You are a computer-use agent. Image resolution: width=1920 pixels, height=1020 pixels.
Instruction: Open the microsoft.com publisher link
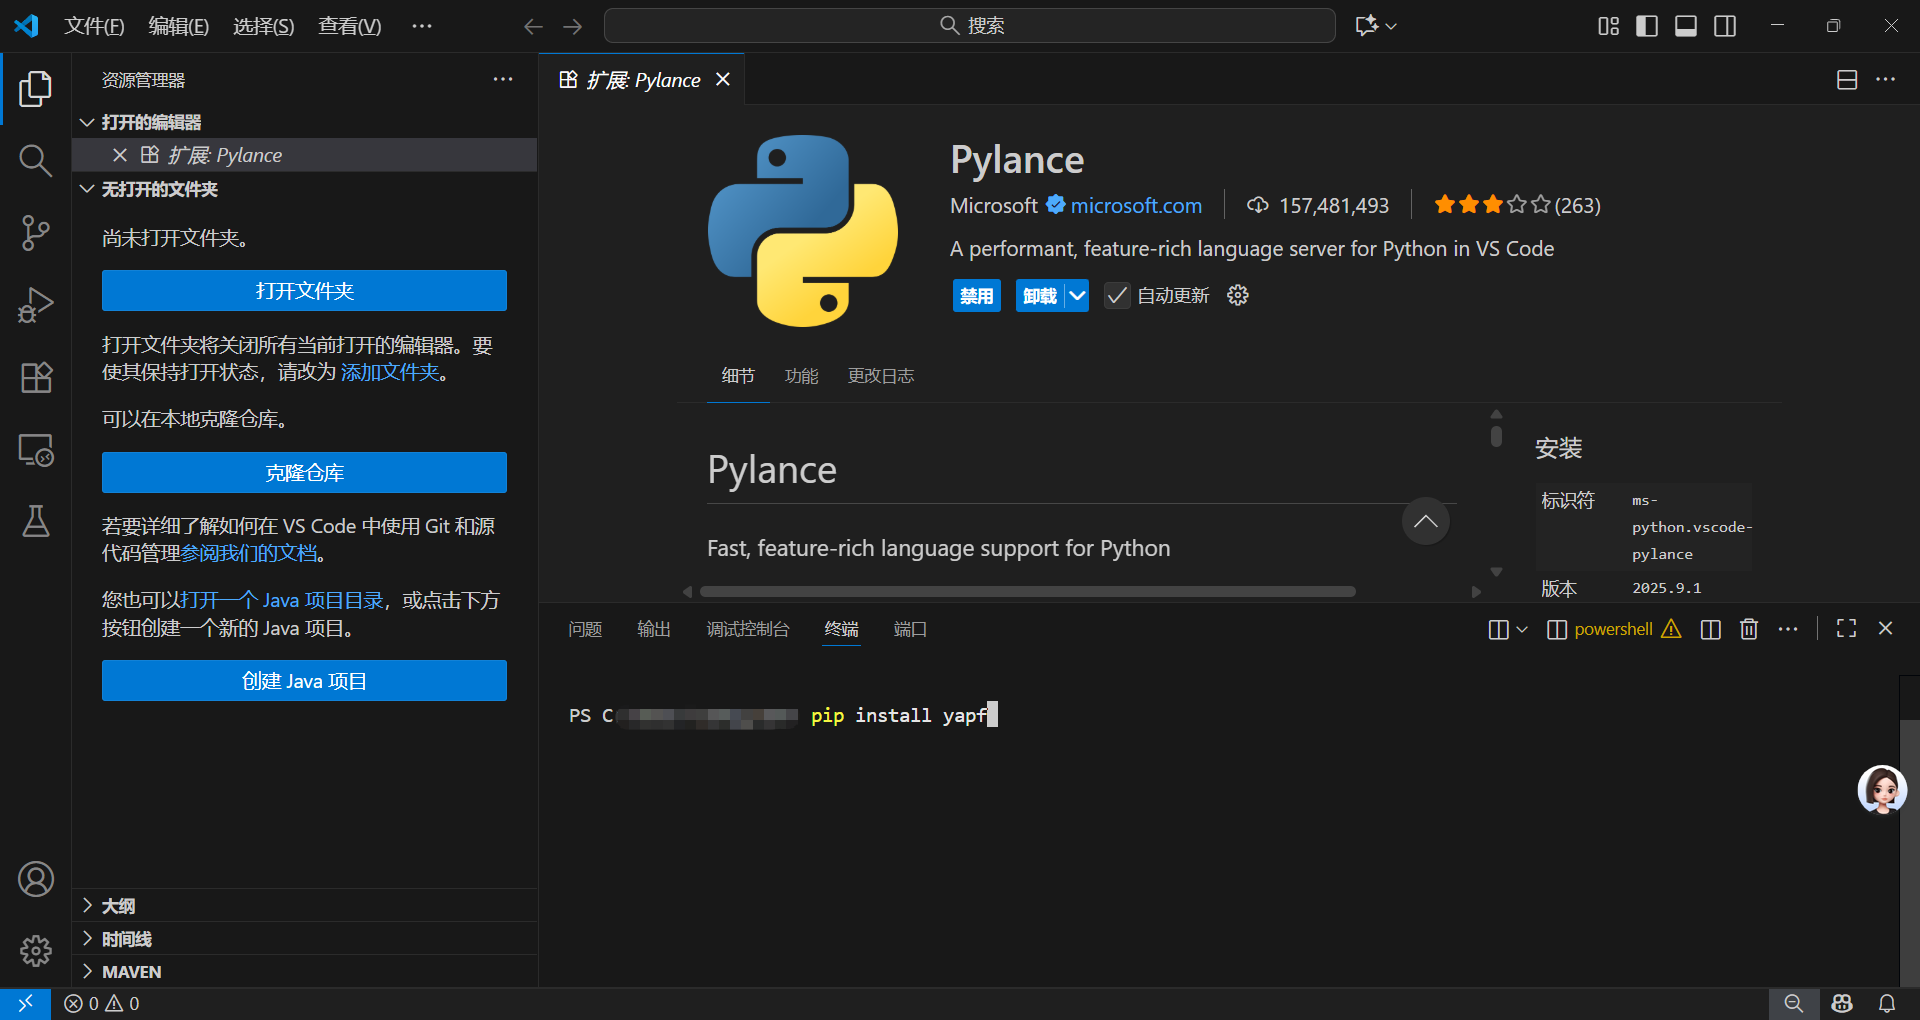(x=1136, y=205)
